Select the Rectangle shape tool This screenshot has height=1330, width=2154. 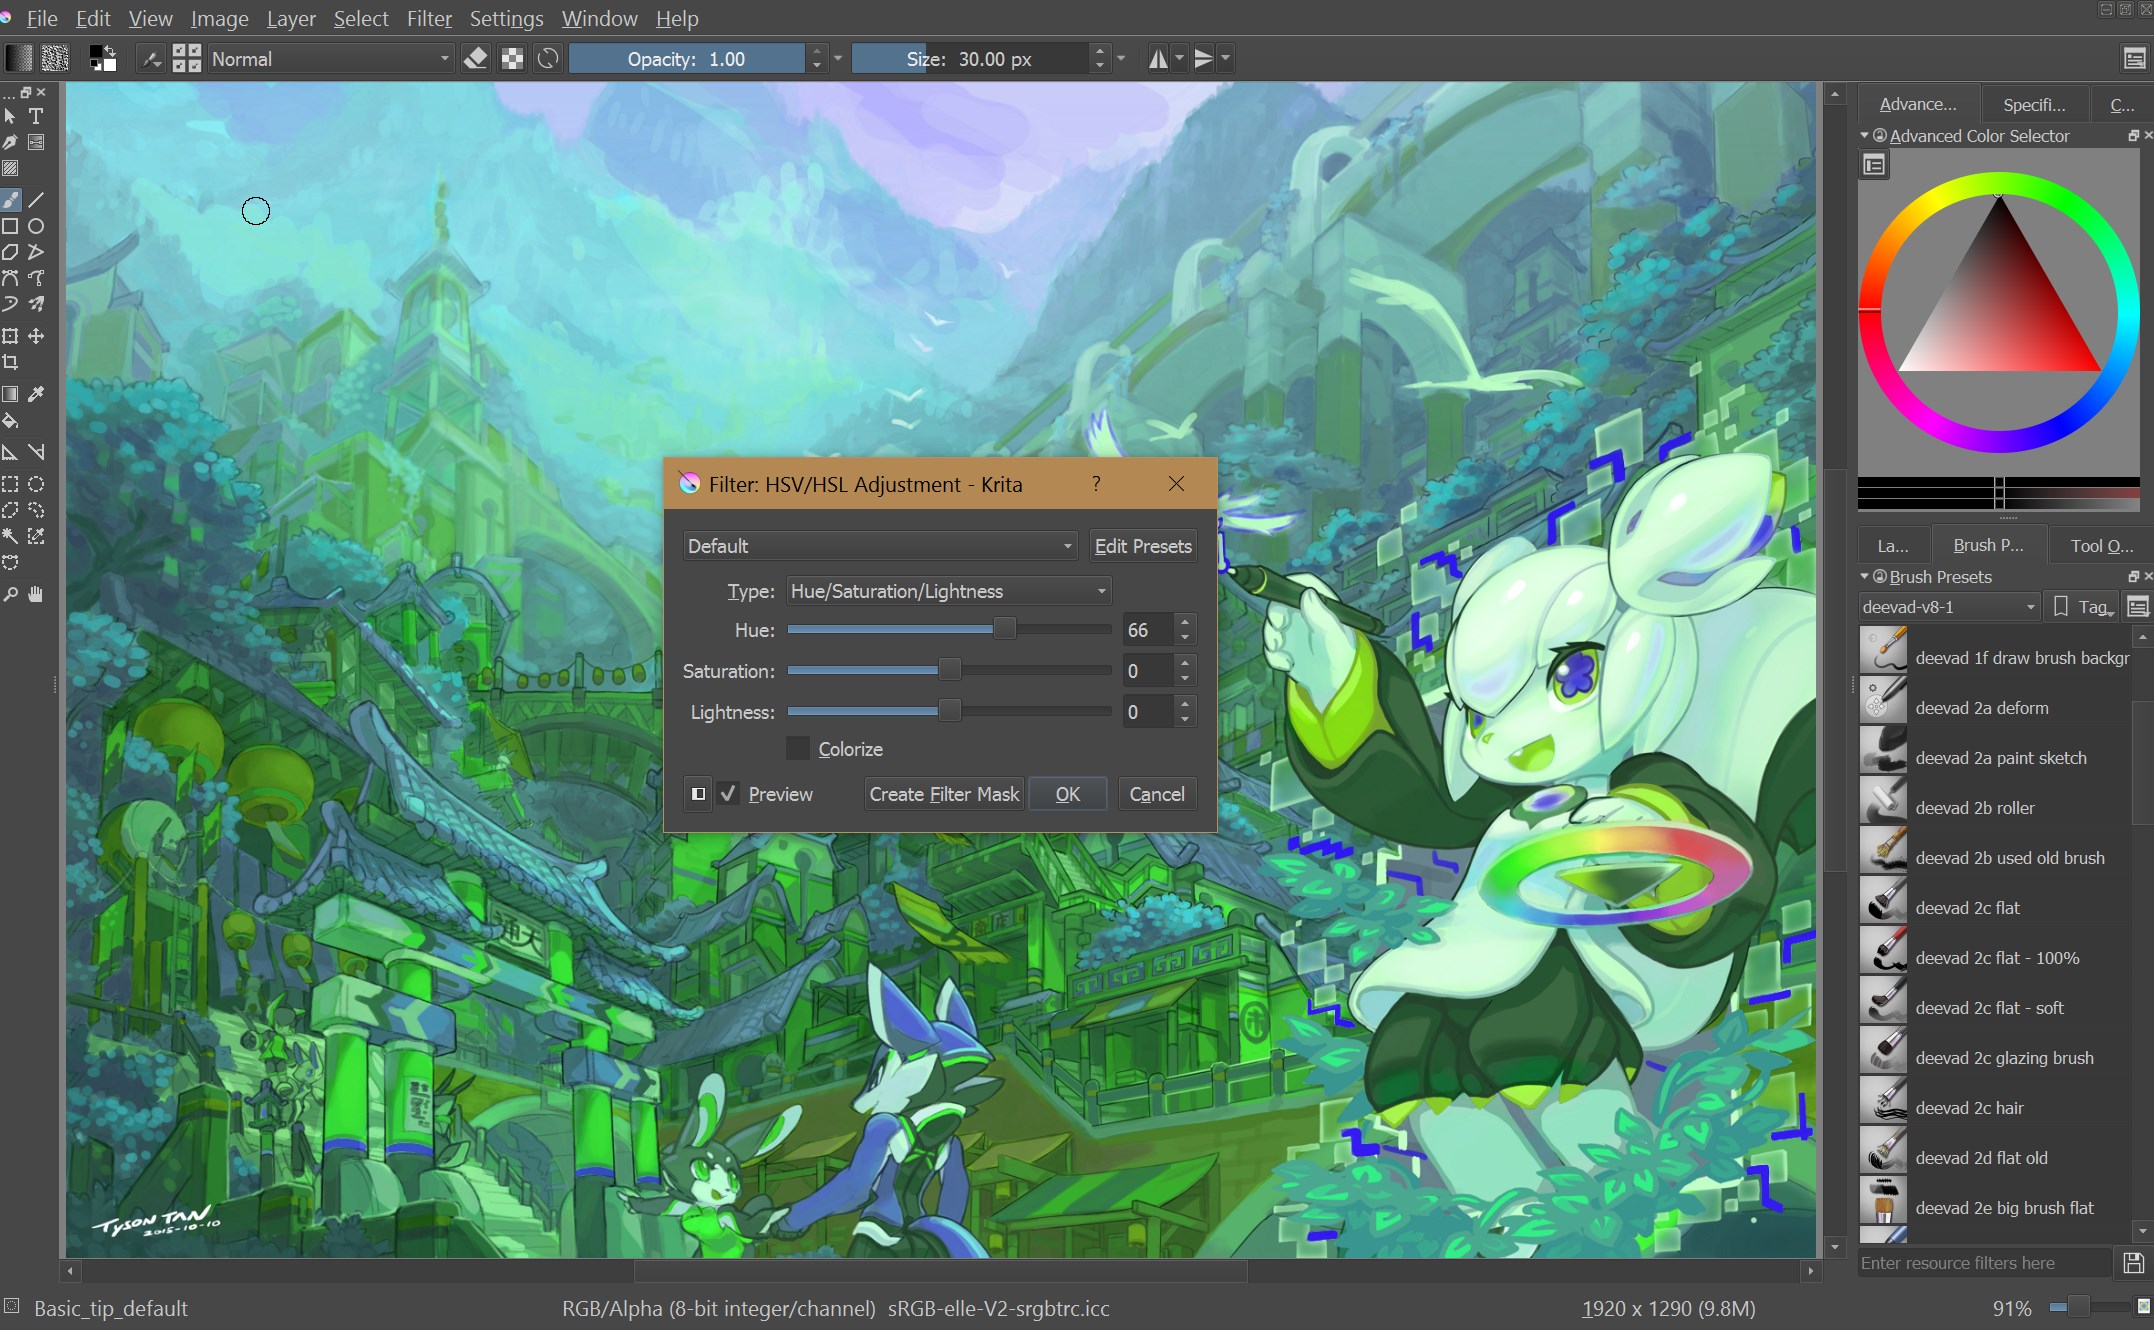10,226
